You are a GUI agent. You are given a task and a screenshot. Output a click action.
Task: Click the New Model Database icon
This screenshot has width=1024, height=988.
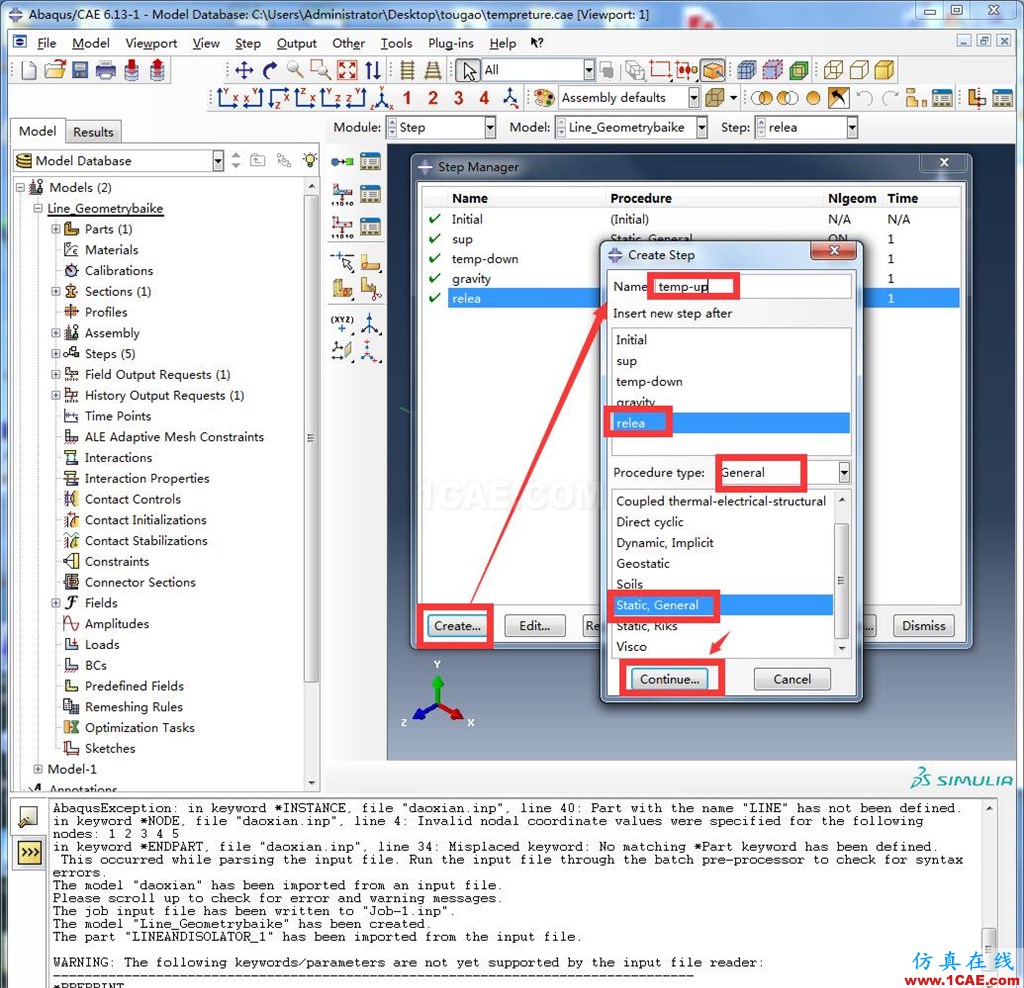tap(29, 70)
